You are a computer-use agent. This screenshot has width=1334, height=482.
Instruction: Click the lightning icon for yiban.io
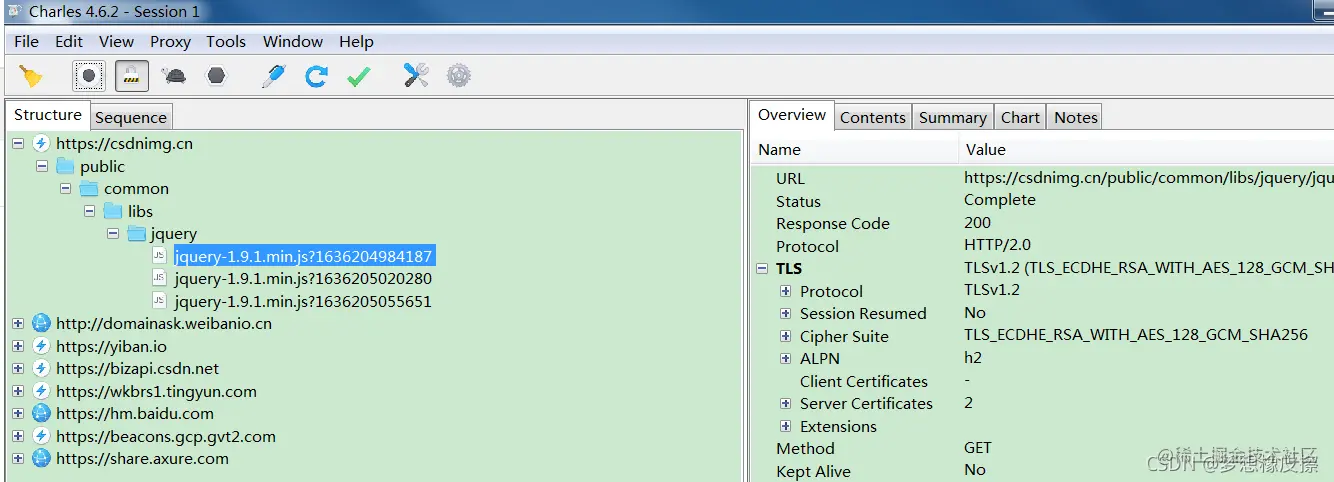(41, 346)
